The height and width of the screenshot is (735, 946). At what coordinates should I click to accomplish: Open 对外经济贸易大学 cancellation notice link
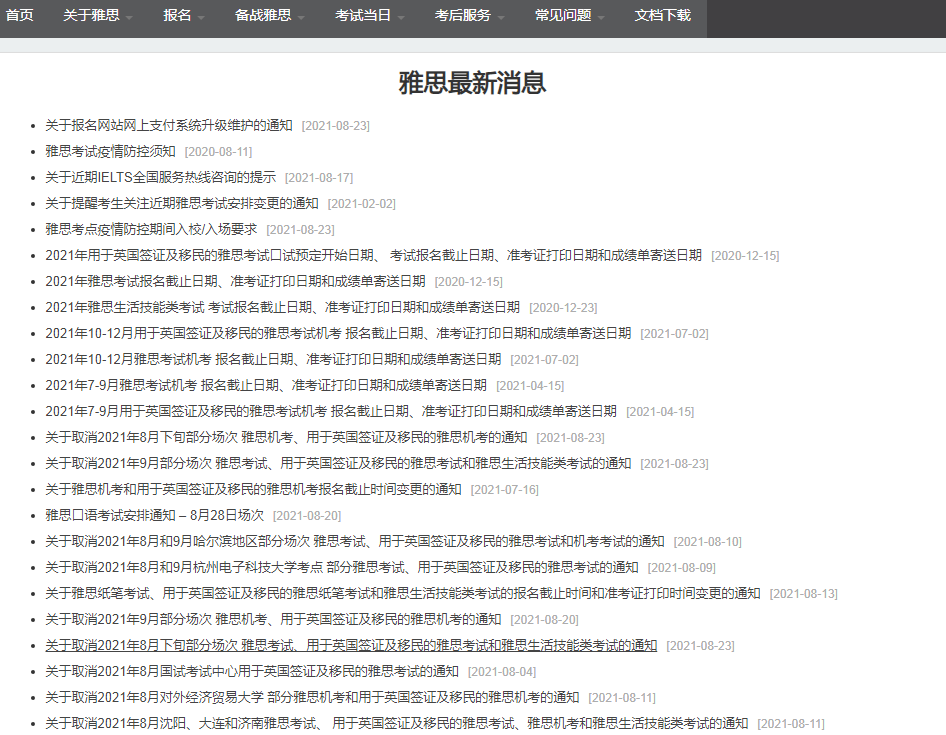pyautogui.click(x=312, y=697)
